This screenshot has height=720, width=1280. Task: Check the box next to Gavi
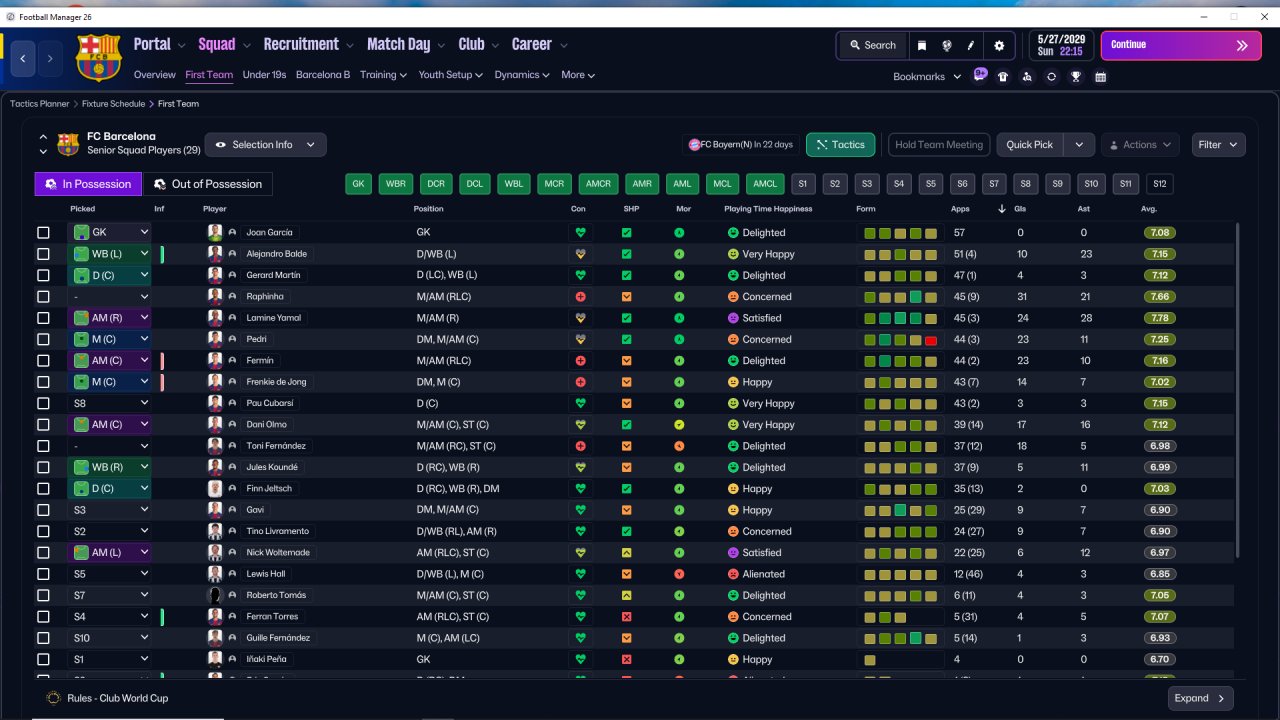(43, 510)
